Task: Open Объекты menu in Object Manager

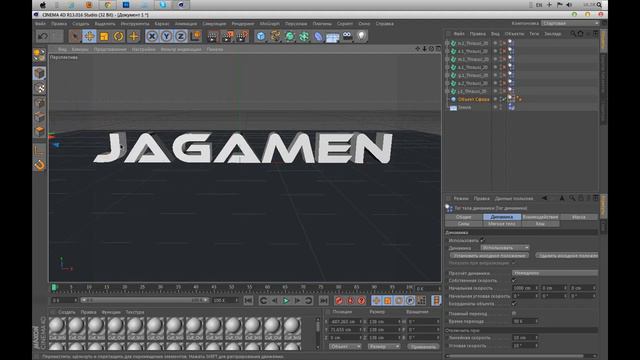Action: tap(514, 34)
